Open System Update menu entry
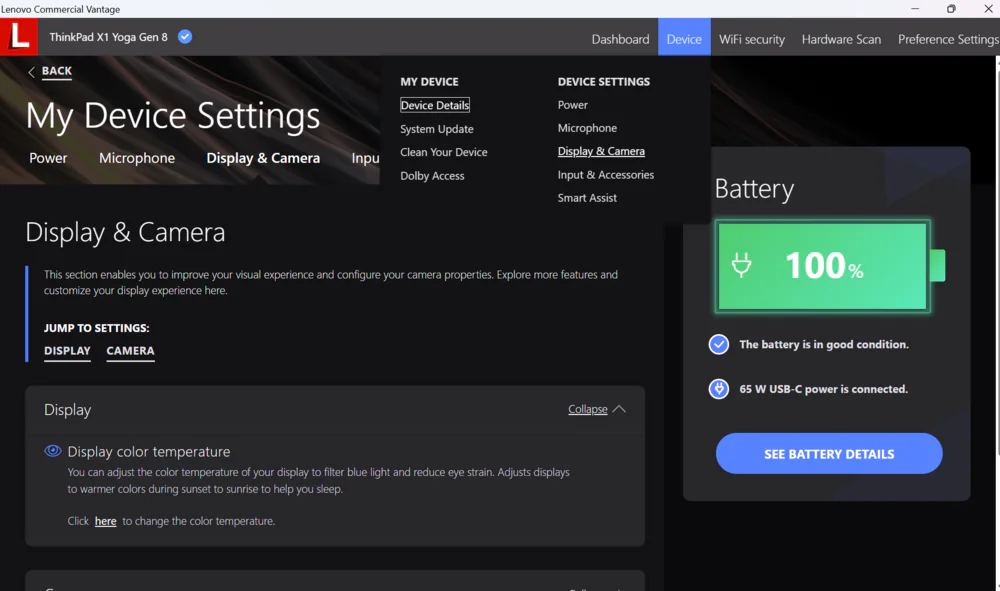Screen dimensions: 1000x591 [x=437, y=129]
